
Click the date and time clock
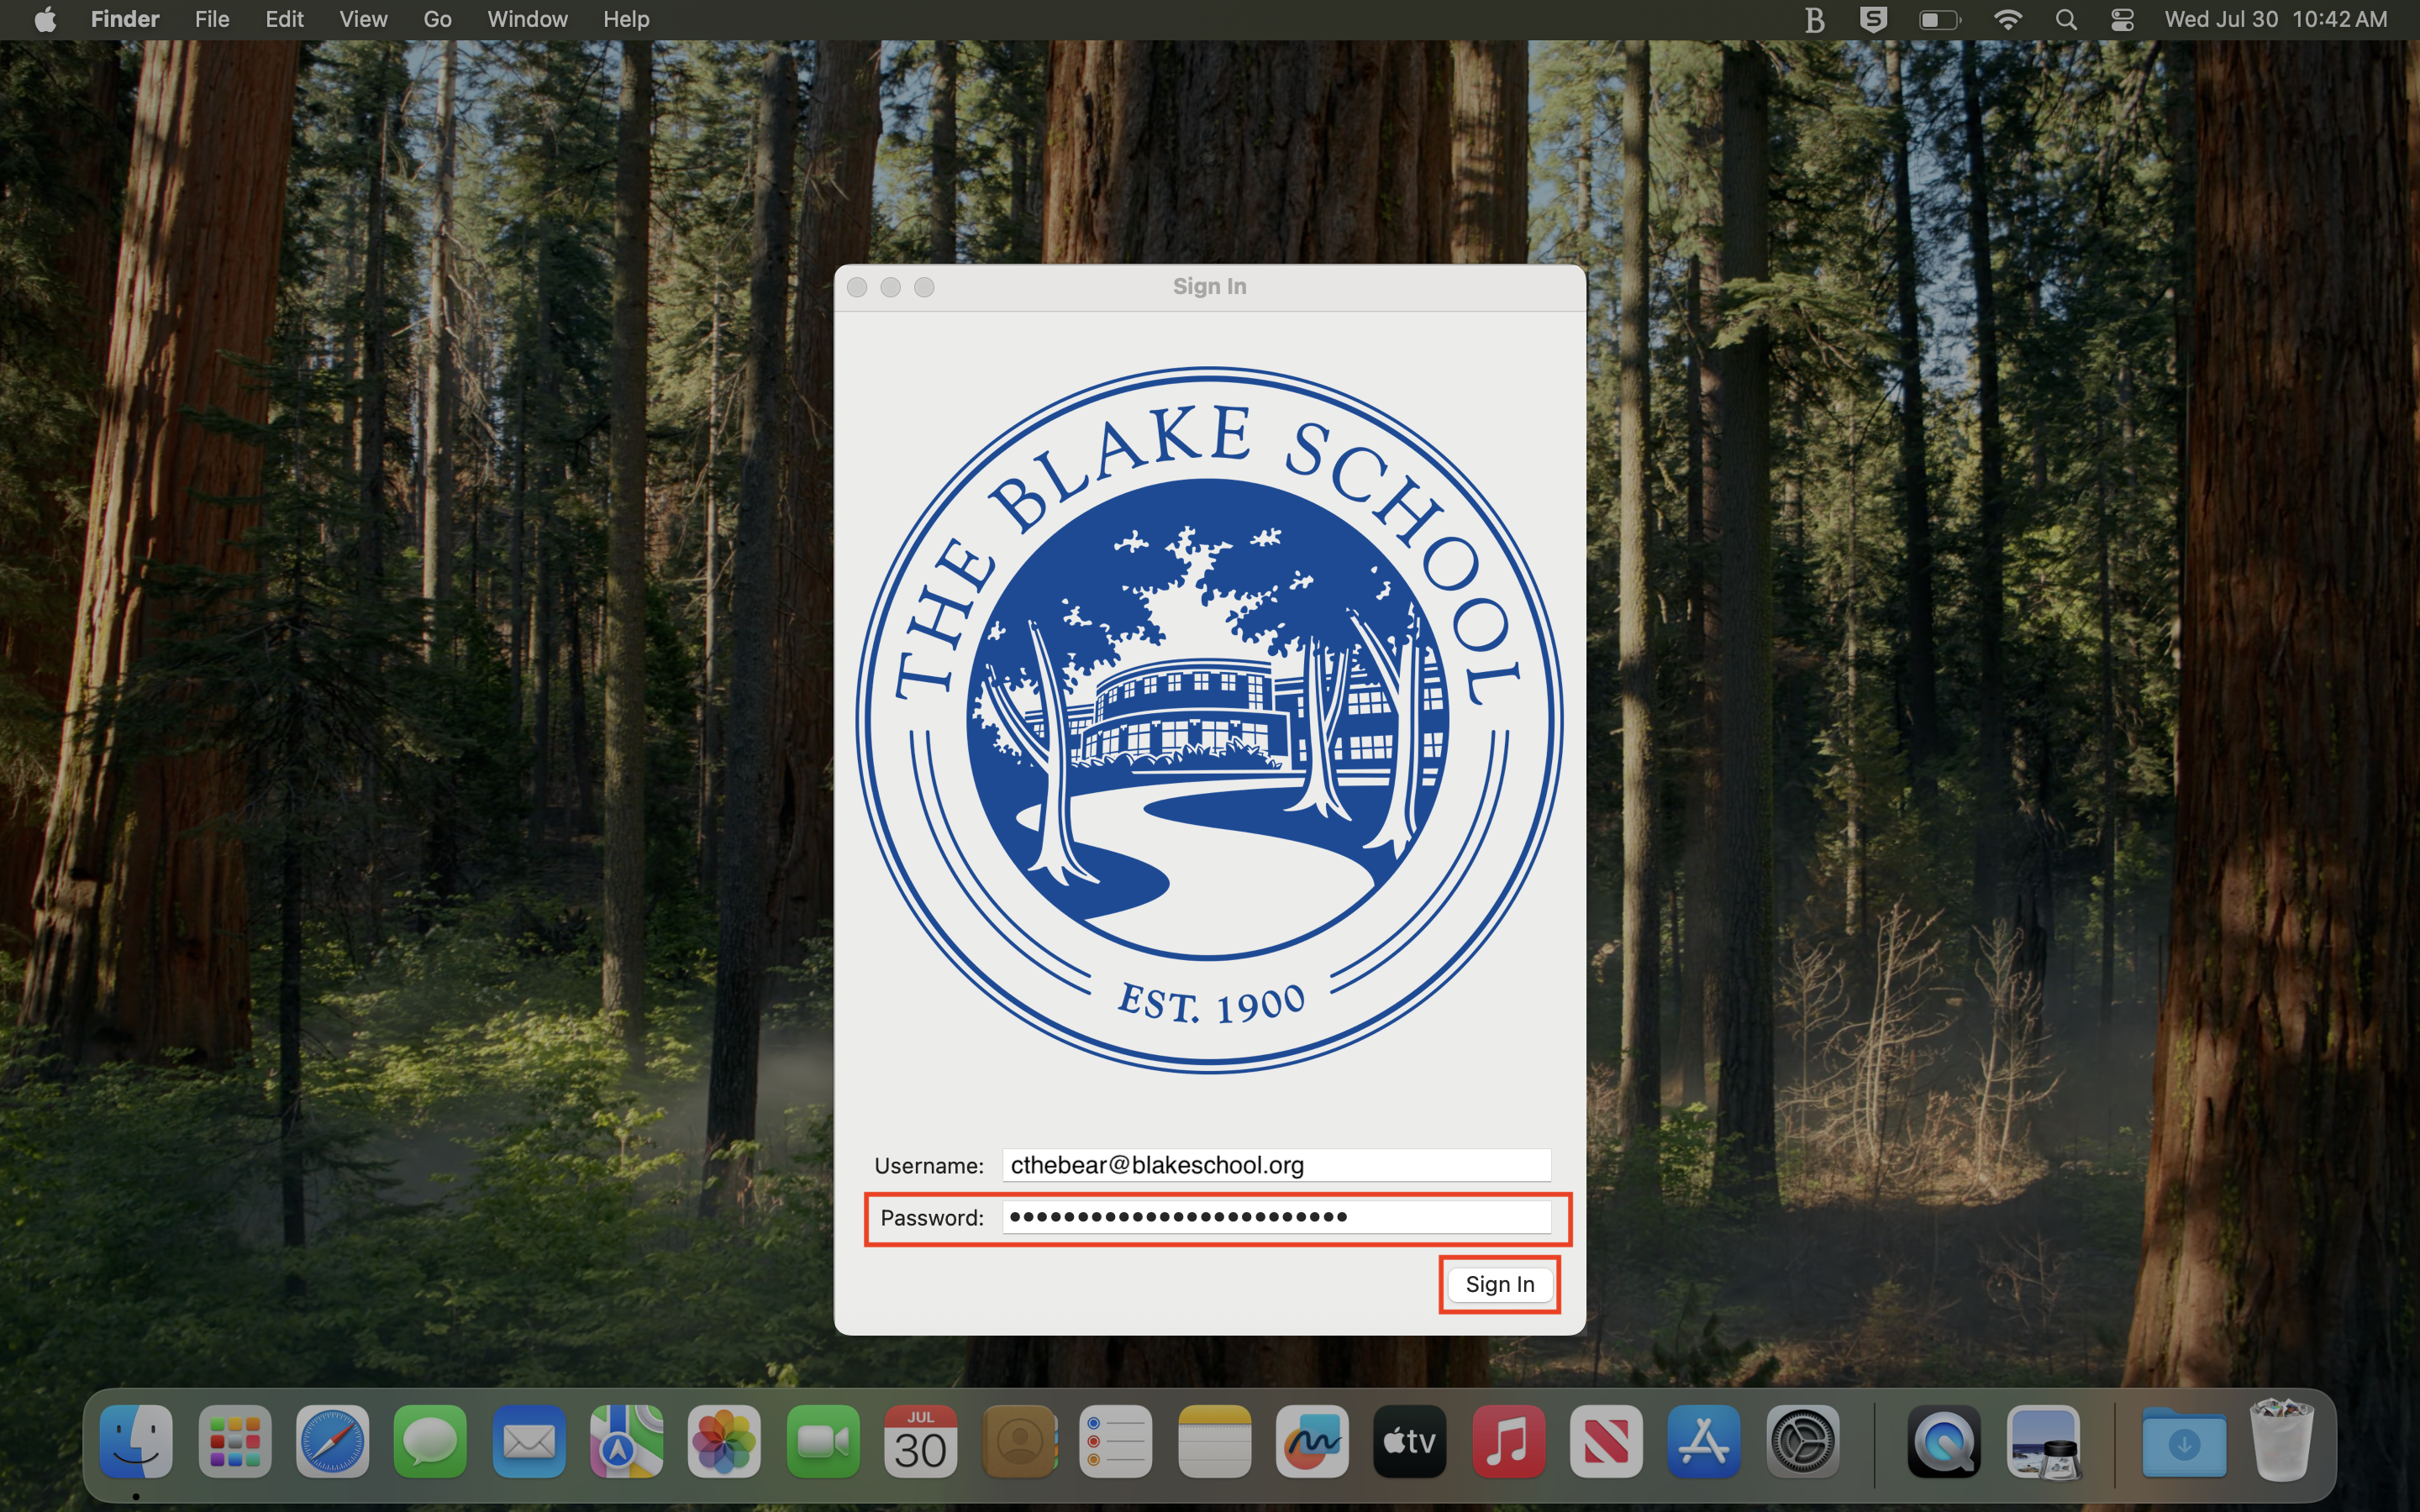pos(2276,19)
